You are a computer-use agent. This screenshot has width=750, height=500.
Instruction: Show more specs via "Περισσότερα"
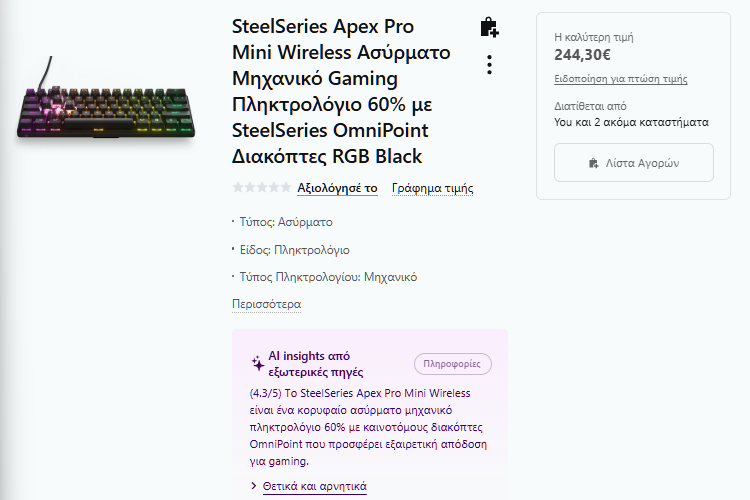pyautogui.click(x=266, y=304)
